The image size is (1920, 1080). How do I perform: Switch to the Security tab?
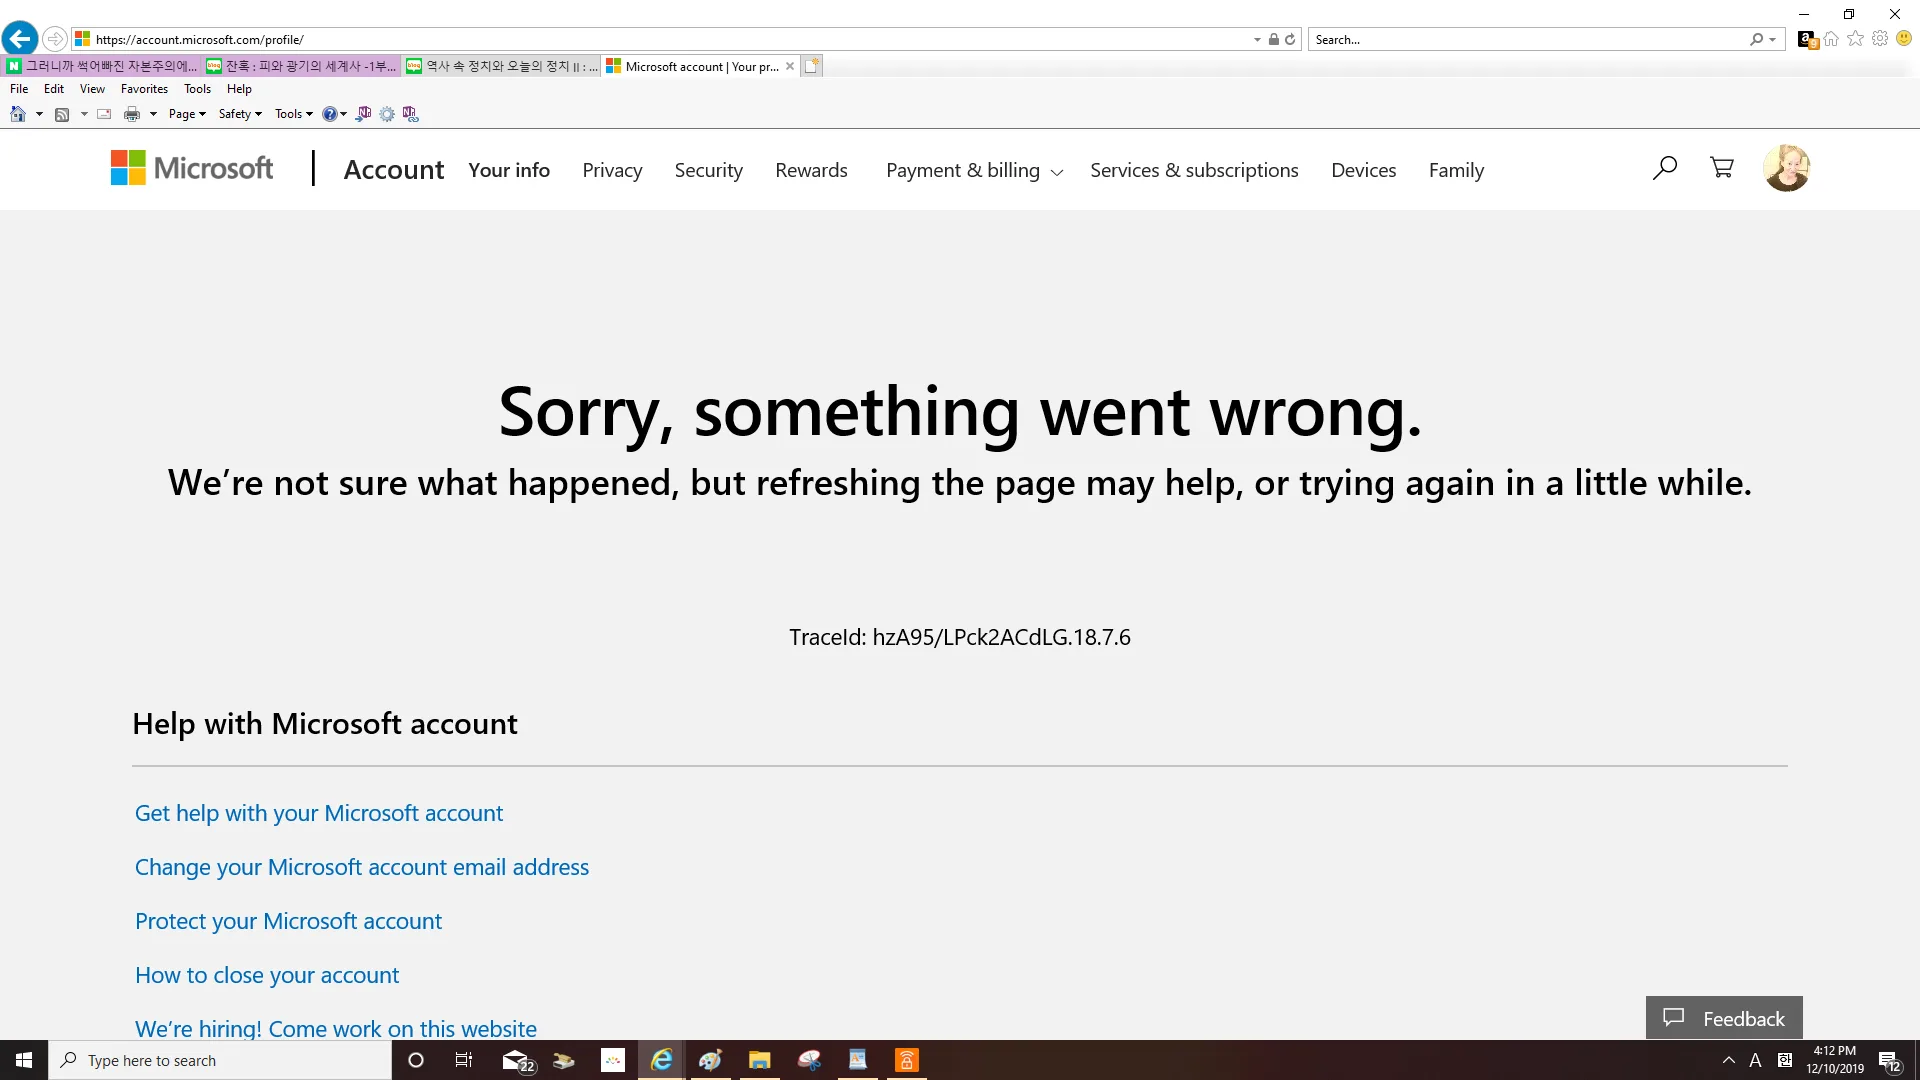click(708, 170)
